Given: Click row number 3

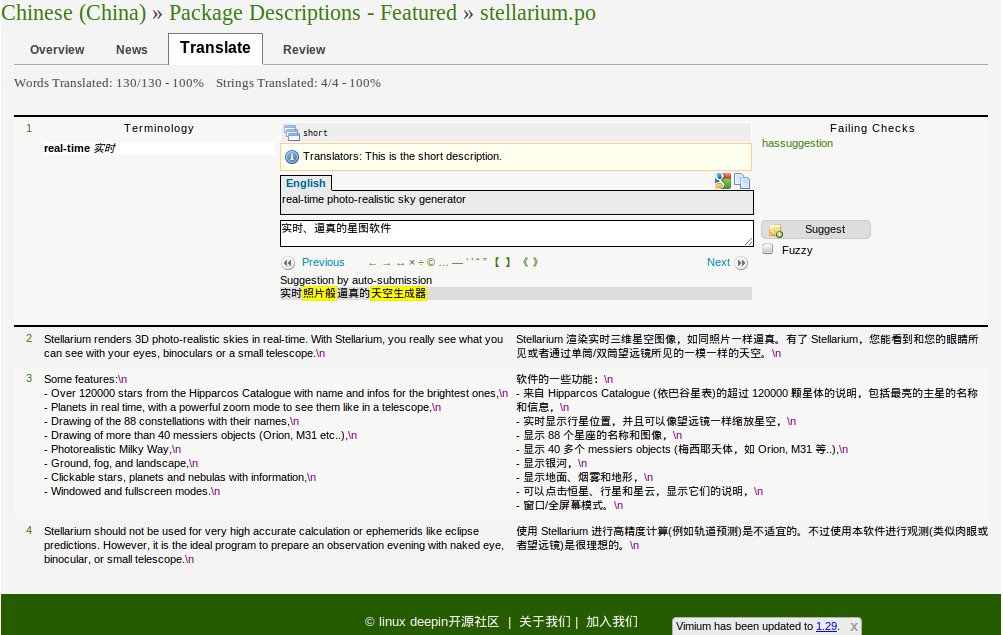Looking at the screenshot, I should click(29, 378).
